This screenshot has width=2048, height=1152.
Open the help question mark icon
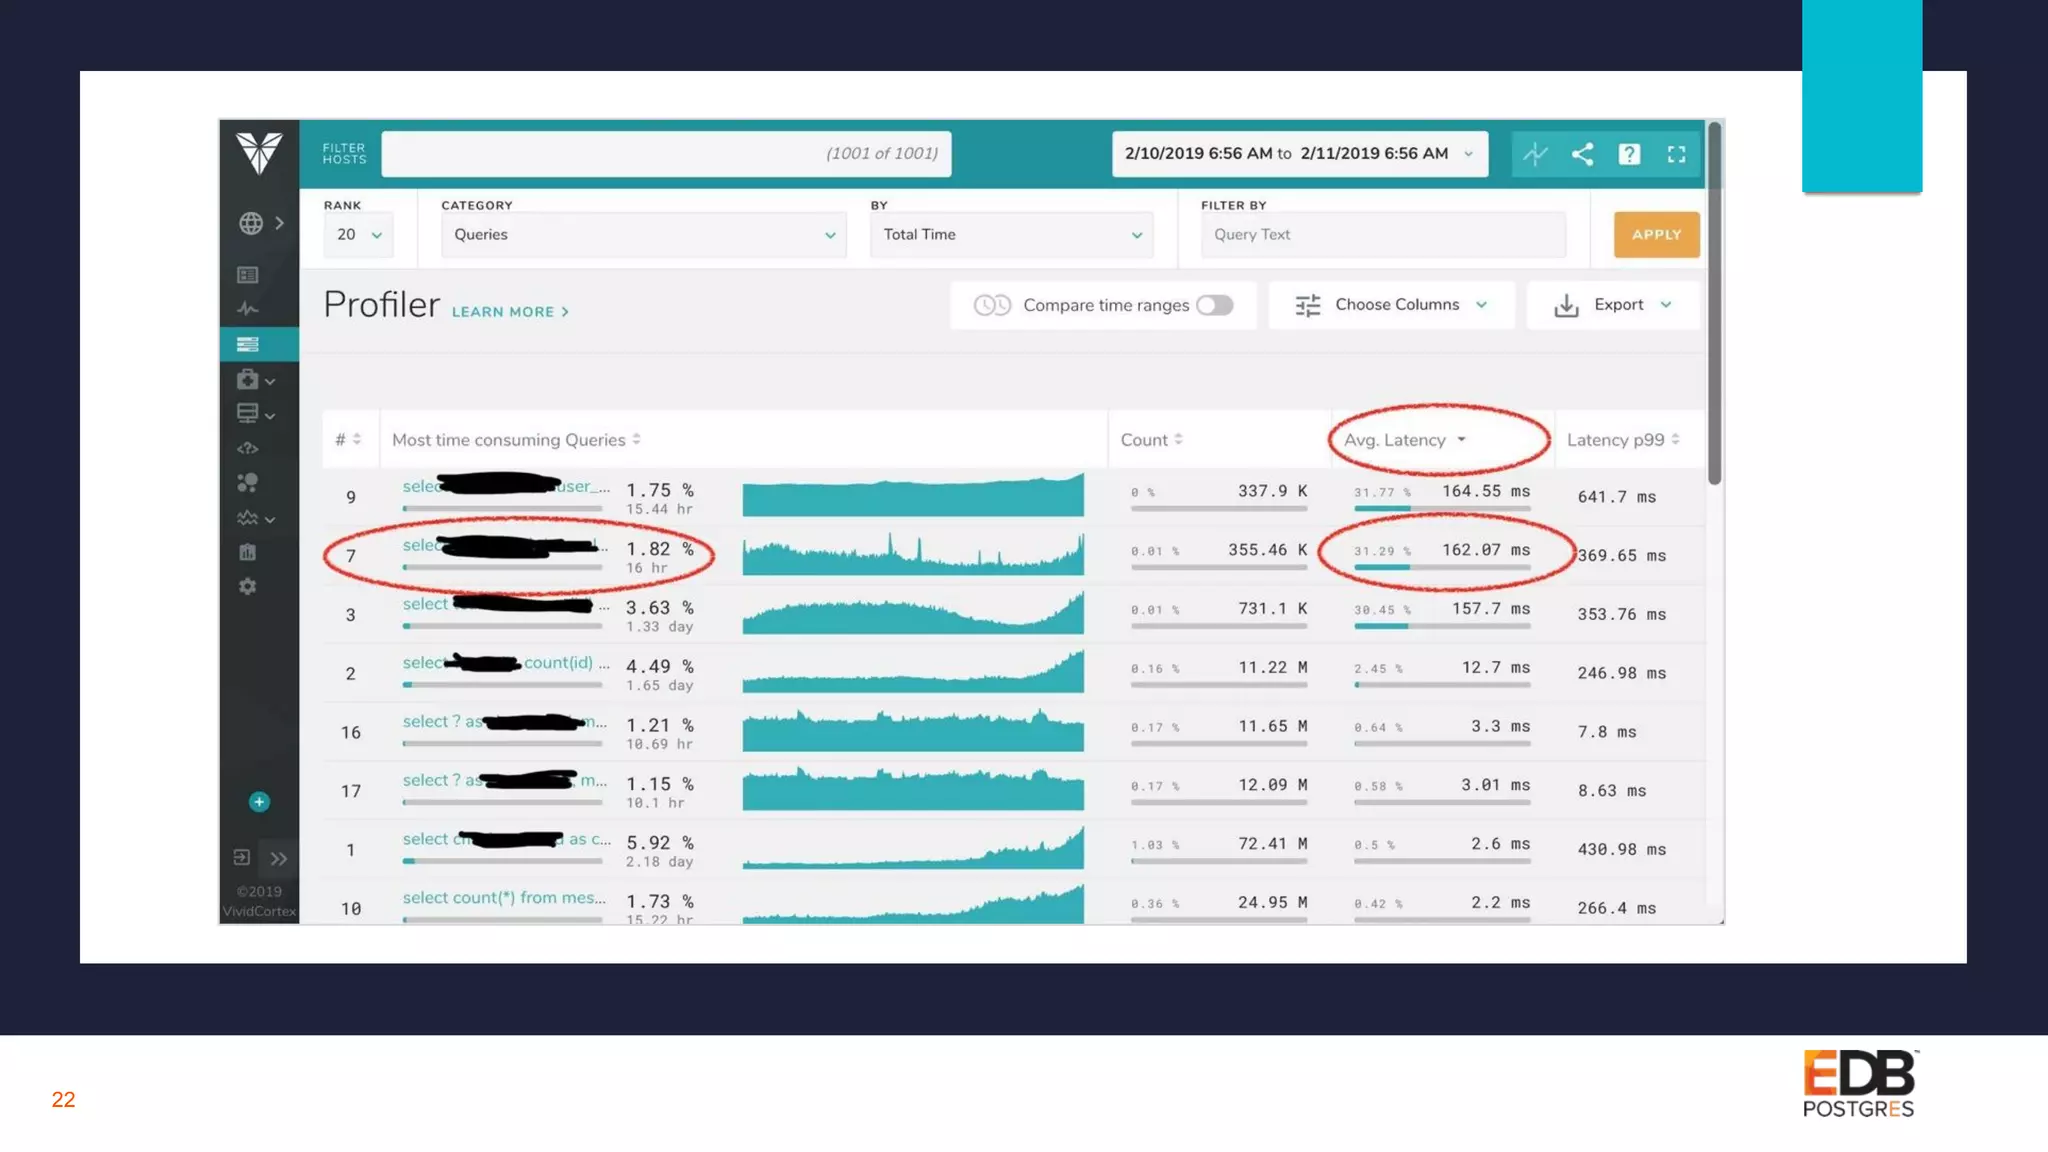pos(1629,154)
